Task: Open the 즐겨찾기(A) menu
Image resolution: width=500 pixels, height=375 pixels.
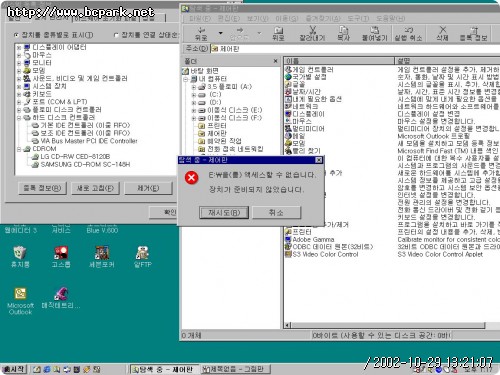Action: pos(323,18)
